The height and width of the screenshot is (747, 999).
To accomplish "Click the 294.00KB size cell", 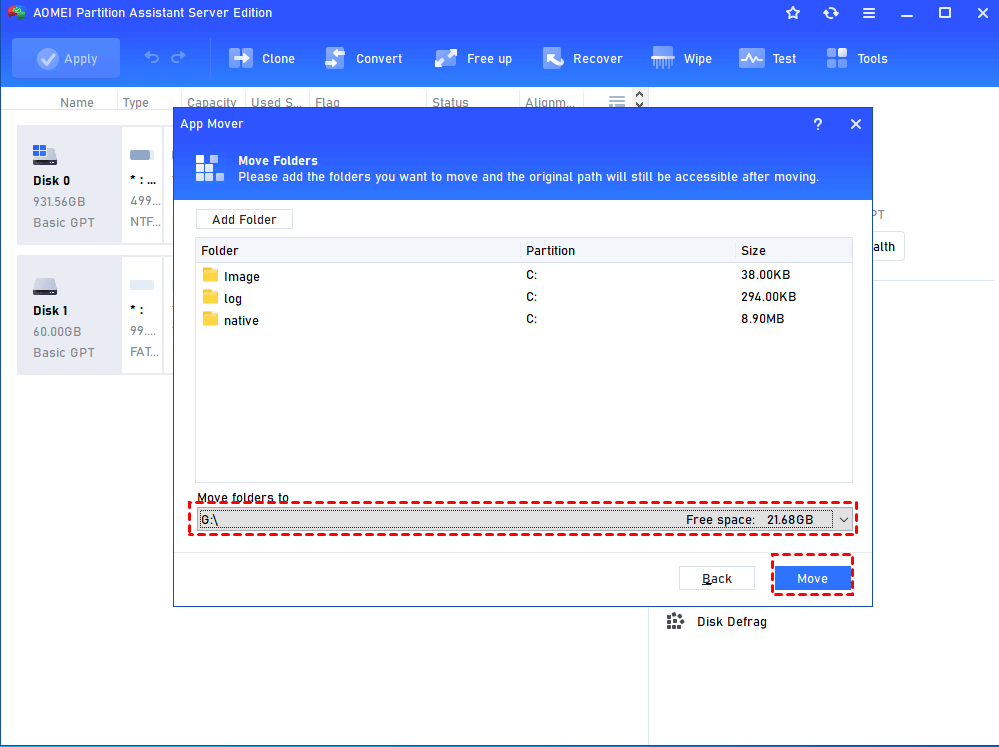I will click(x=768, y=297).
